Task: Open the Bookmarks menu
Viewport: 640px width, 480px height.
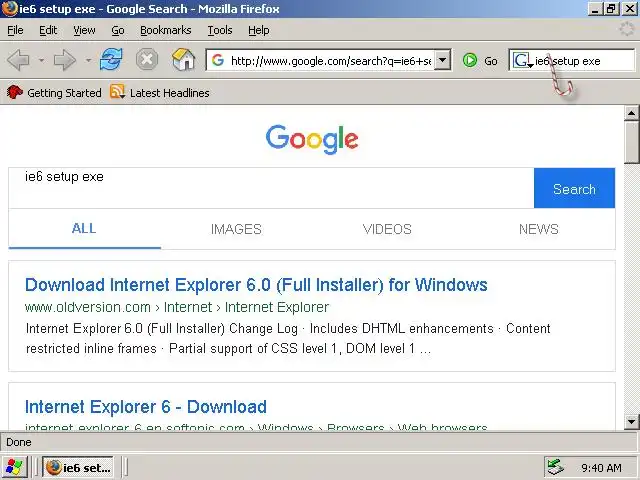Action: click(x=165, y=30)
